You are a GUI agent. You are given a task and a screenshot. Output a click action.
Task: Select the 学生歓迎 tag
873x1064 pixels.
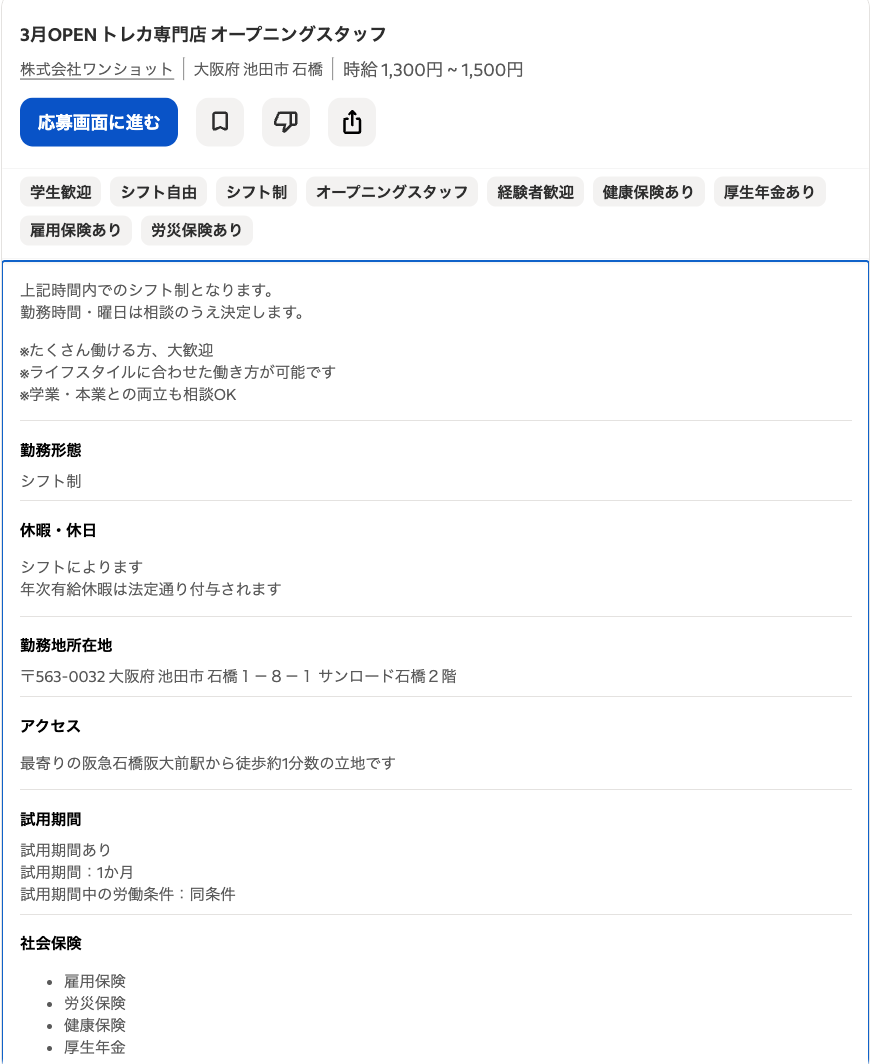pyautogui.click(x=61, y=192)
